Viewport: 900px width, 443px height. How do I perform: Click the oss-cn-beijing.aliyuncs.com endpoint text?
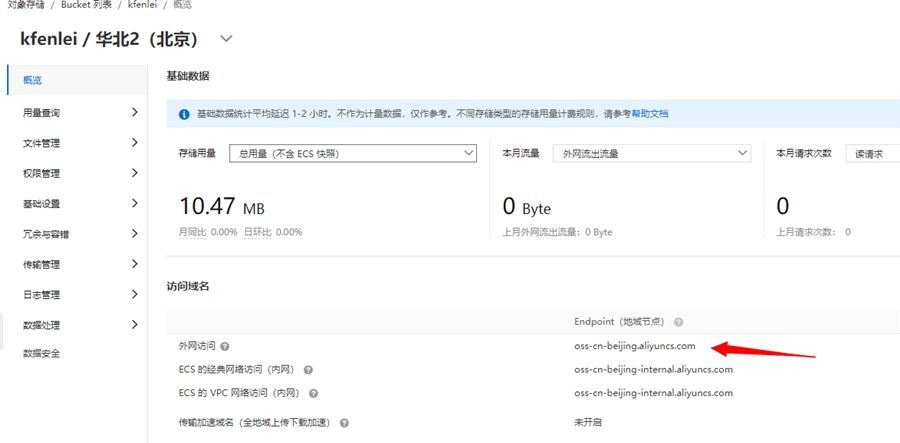point(634,346)
